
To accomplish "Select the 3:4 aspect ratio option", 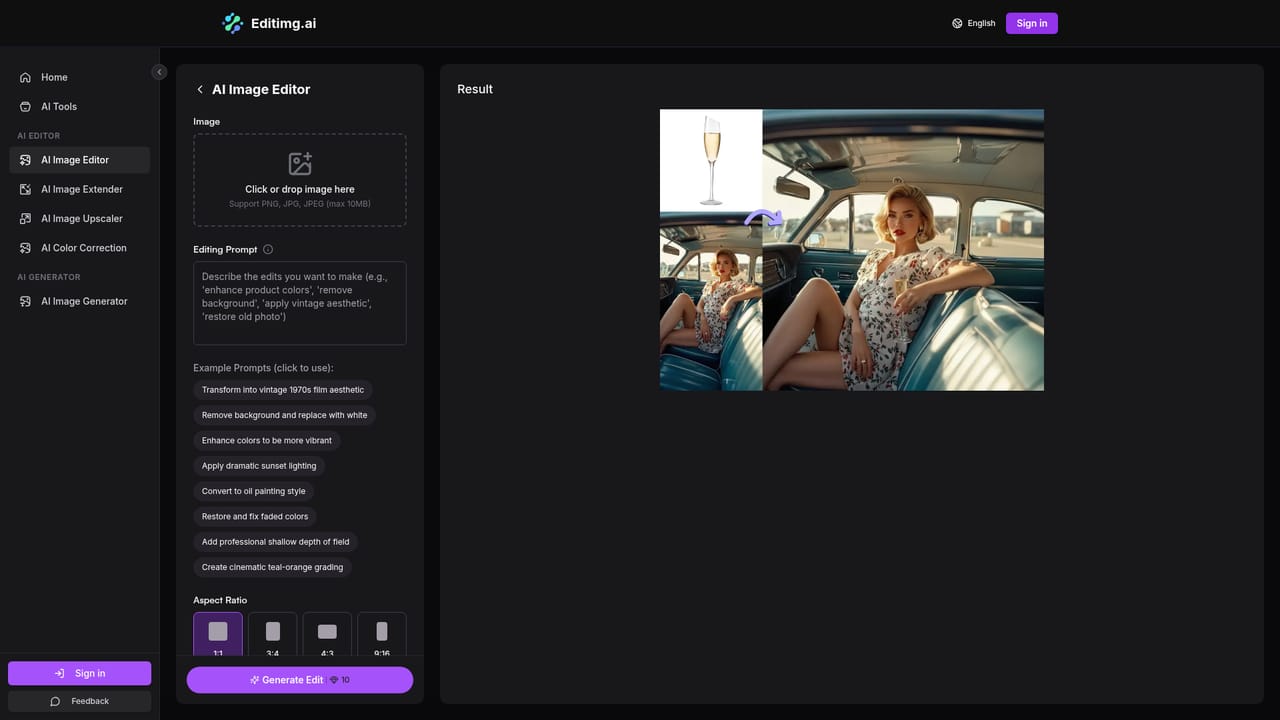I will [273, 635].
